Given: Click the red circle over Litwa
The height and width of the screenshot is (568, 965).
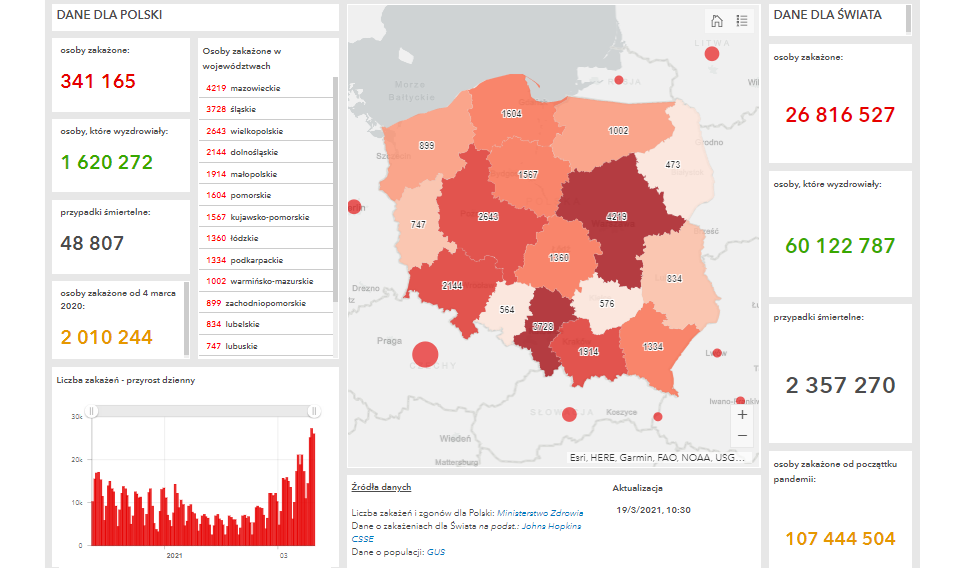Looking at the screenshot, I should (712, 54).
